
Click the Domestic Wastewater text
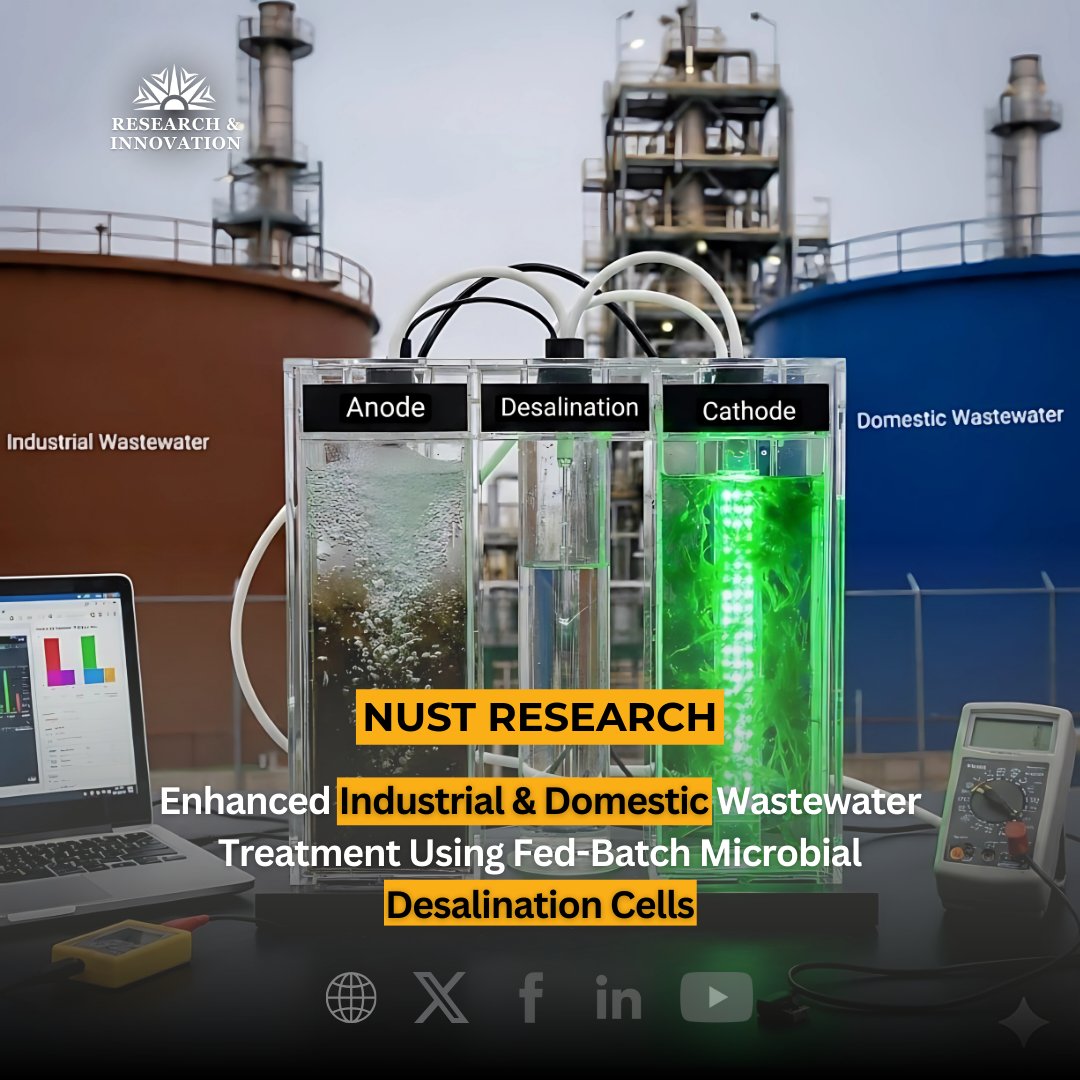coord(960,417)
